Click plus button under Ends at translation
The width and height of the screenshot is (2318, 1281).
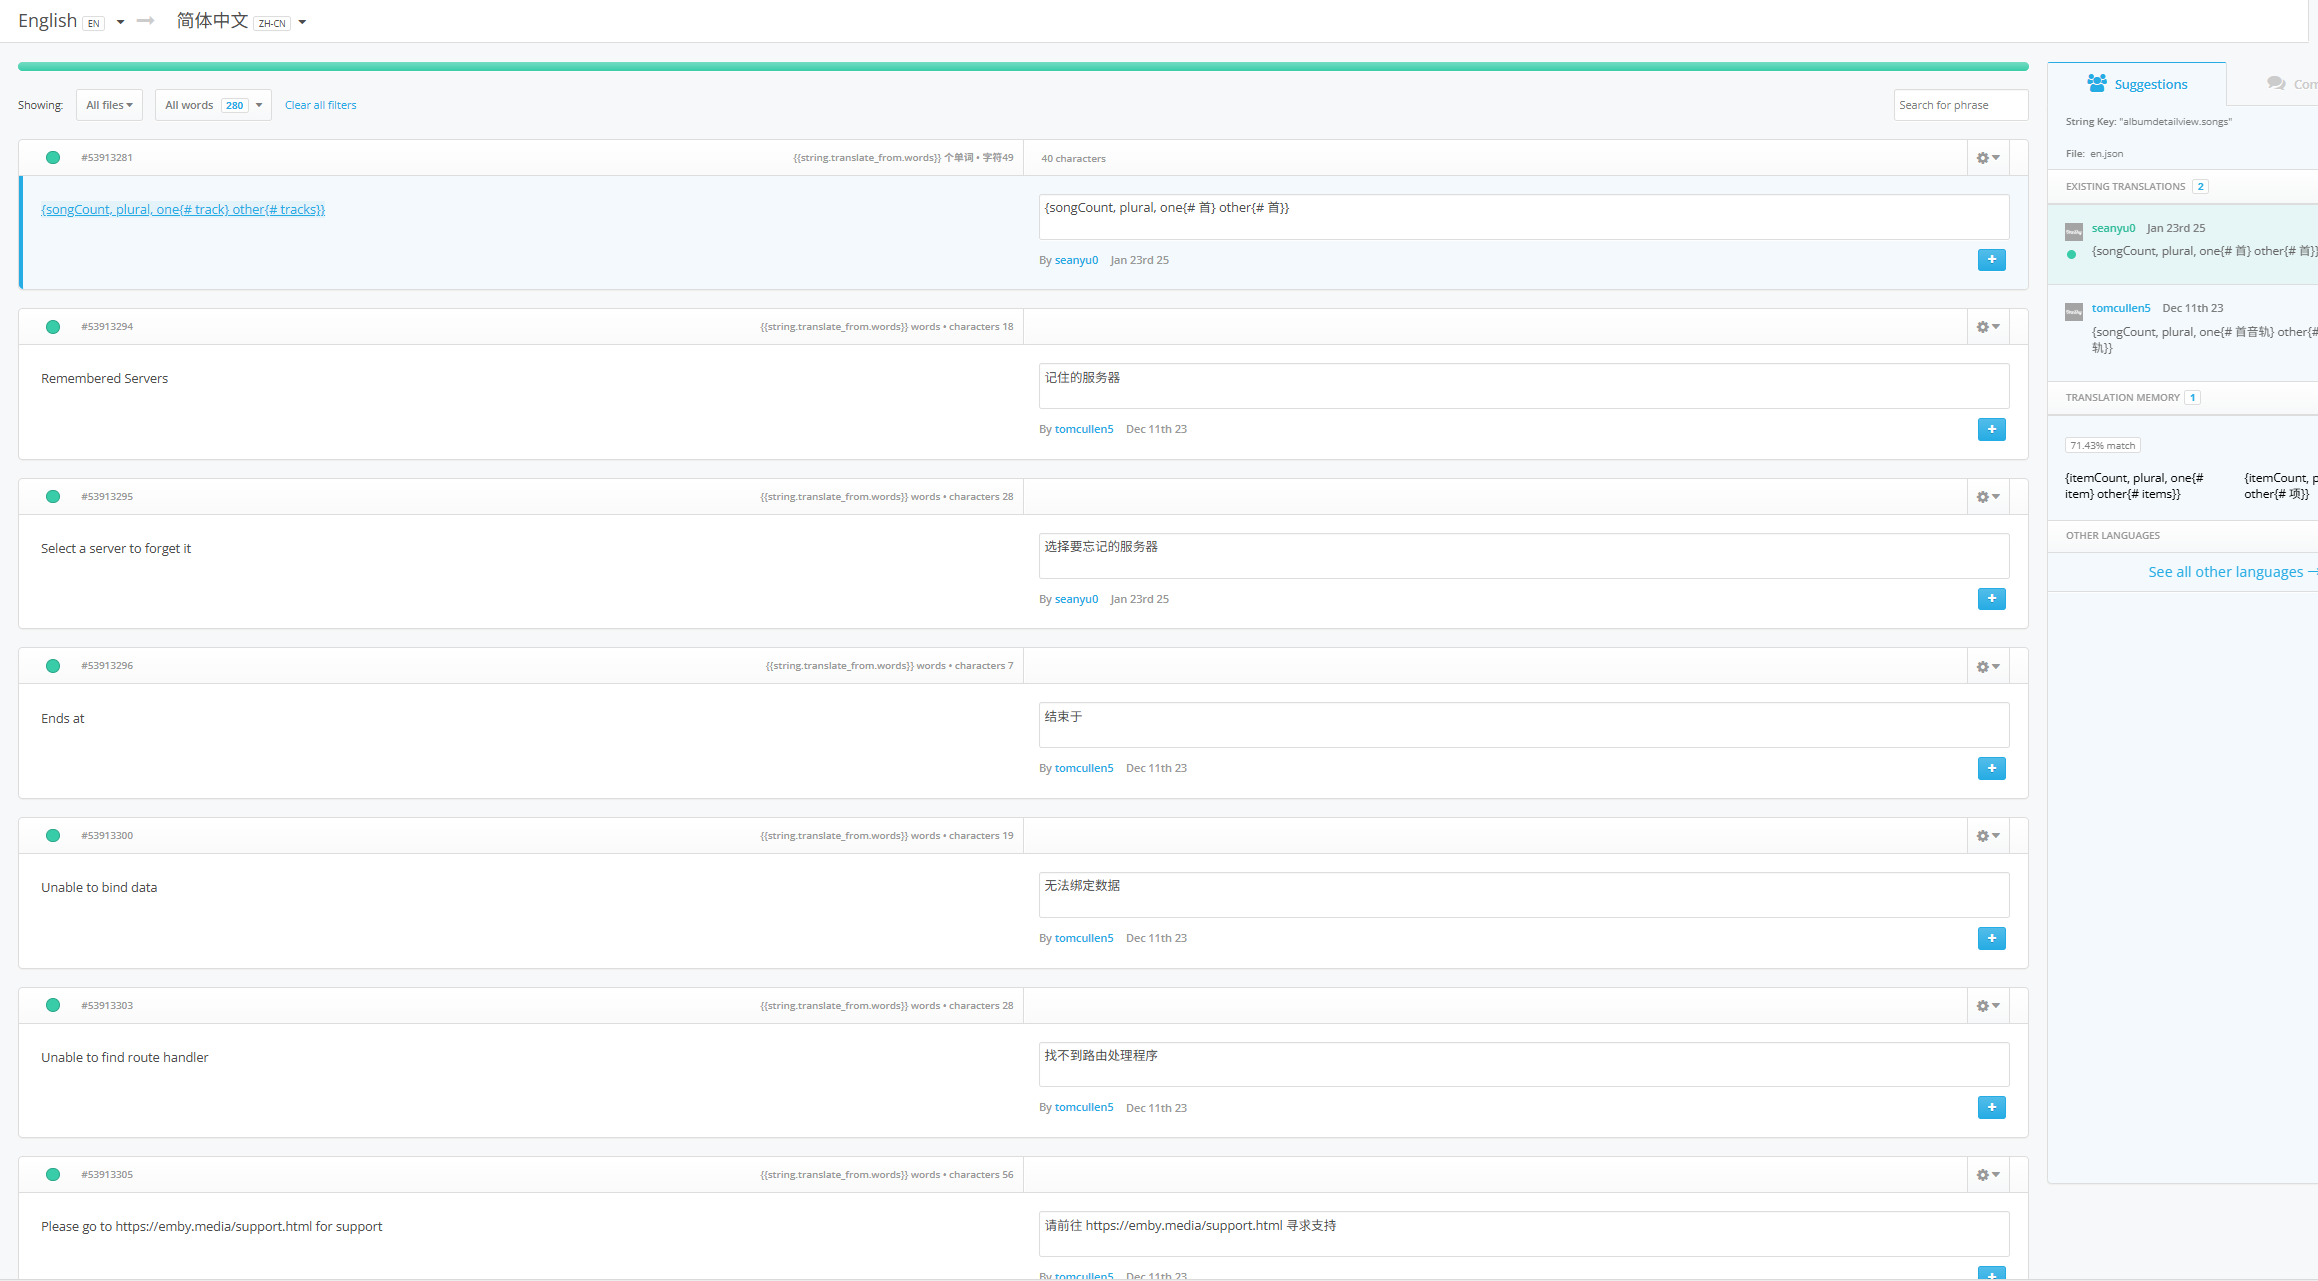coord(1991,768)
